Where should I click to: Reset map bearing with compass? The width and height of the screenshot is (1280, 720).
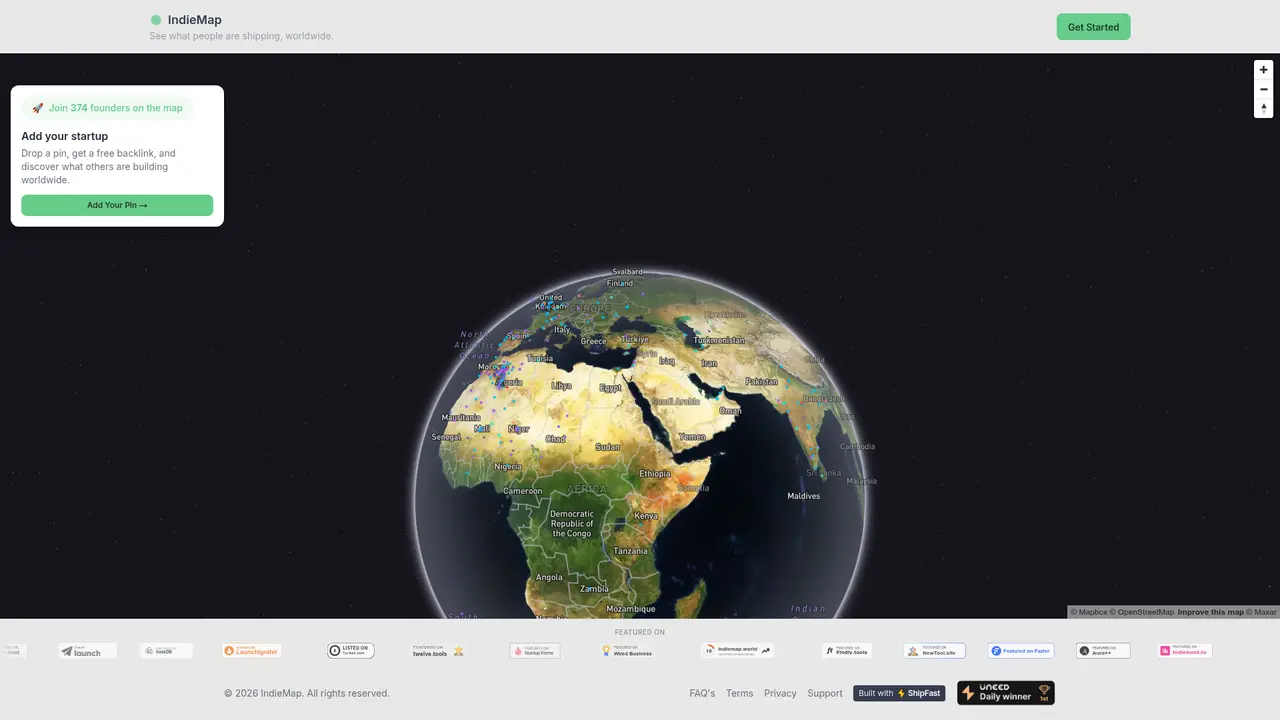coord(1263,108)
